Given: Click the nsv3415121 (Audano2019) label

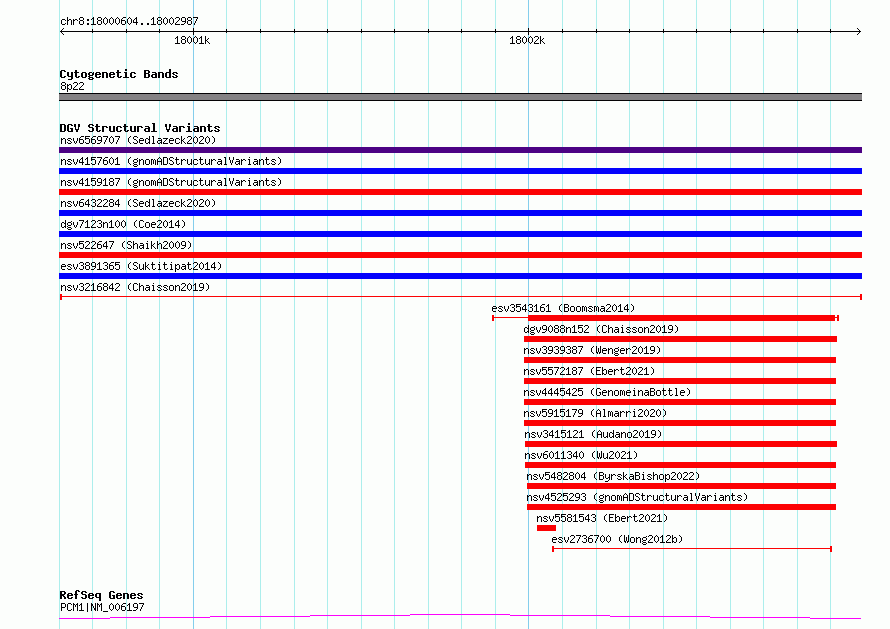Looking at the screenshot, I should click(593, 434).
